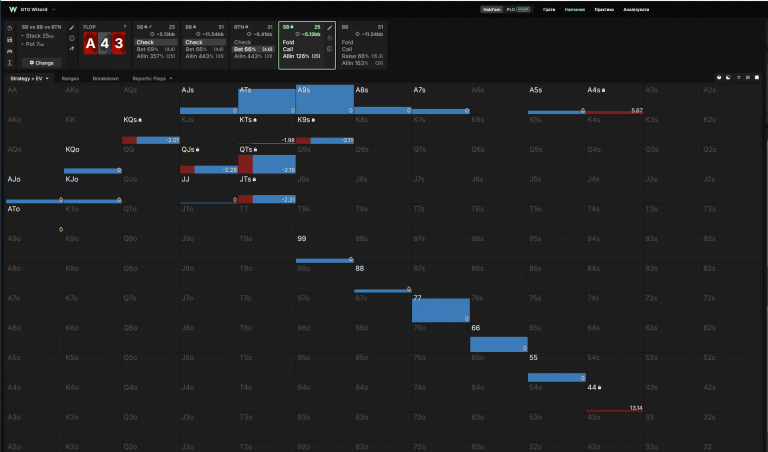Toggle the lock icon in highlighted SB node

coord(330,38)
